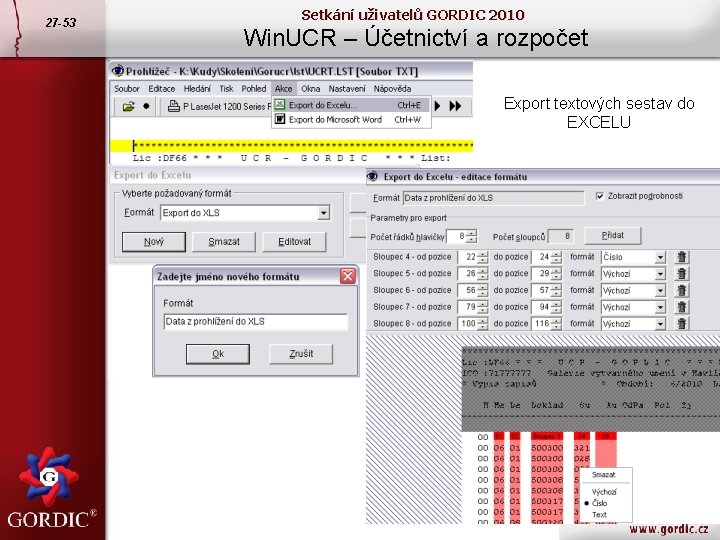Viewport: 720px width, 540px height.
Task: Open the Hledání menu
Action: coord(197,89)
